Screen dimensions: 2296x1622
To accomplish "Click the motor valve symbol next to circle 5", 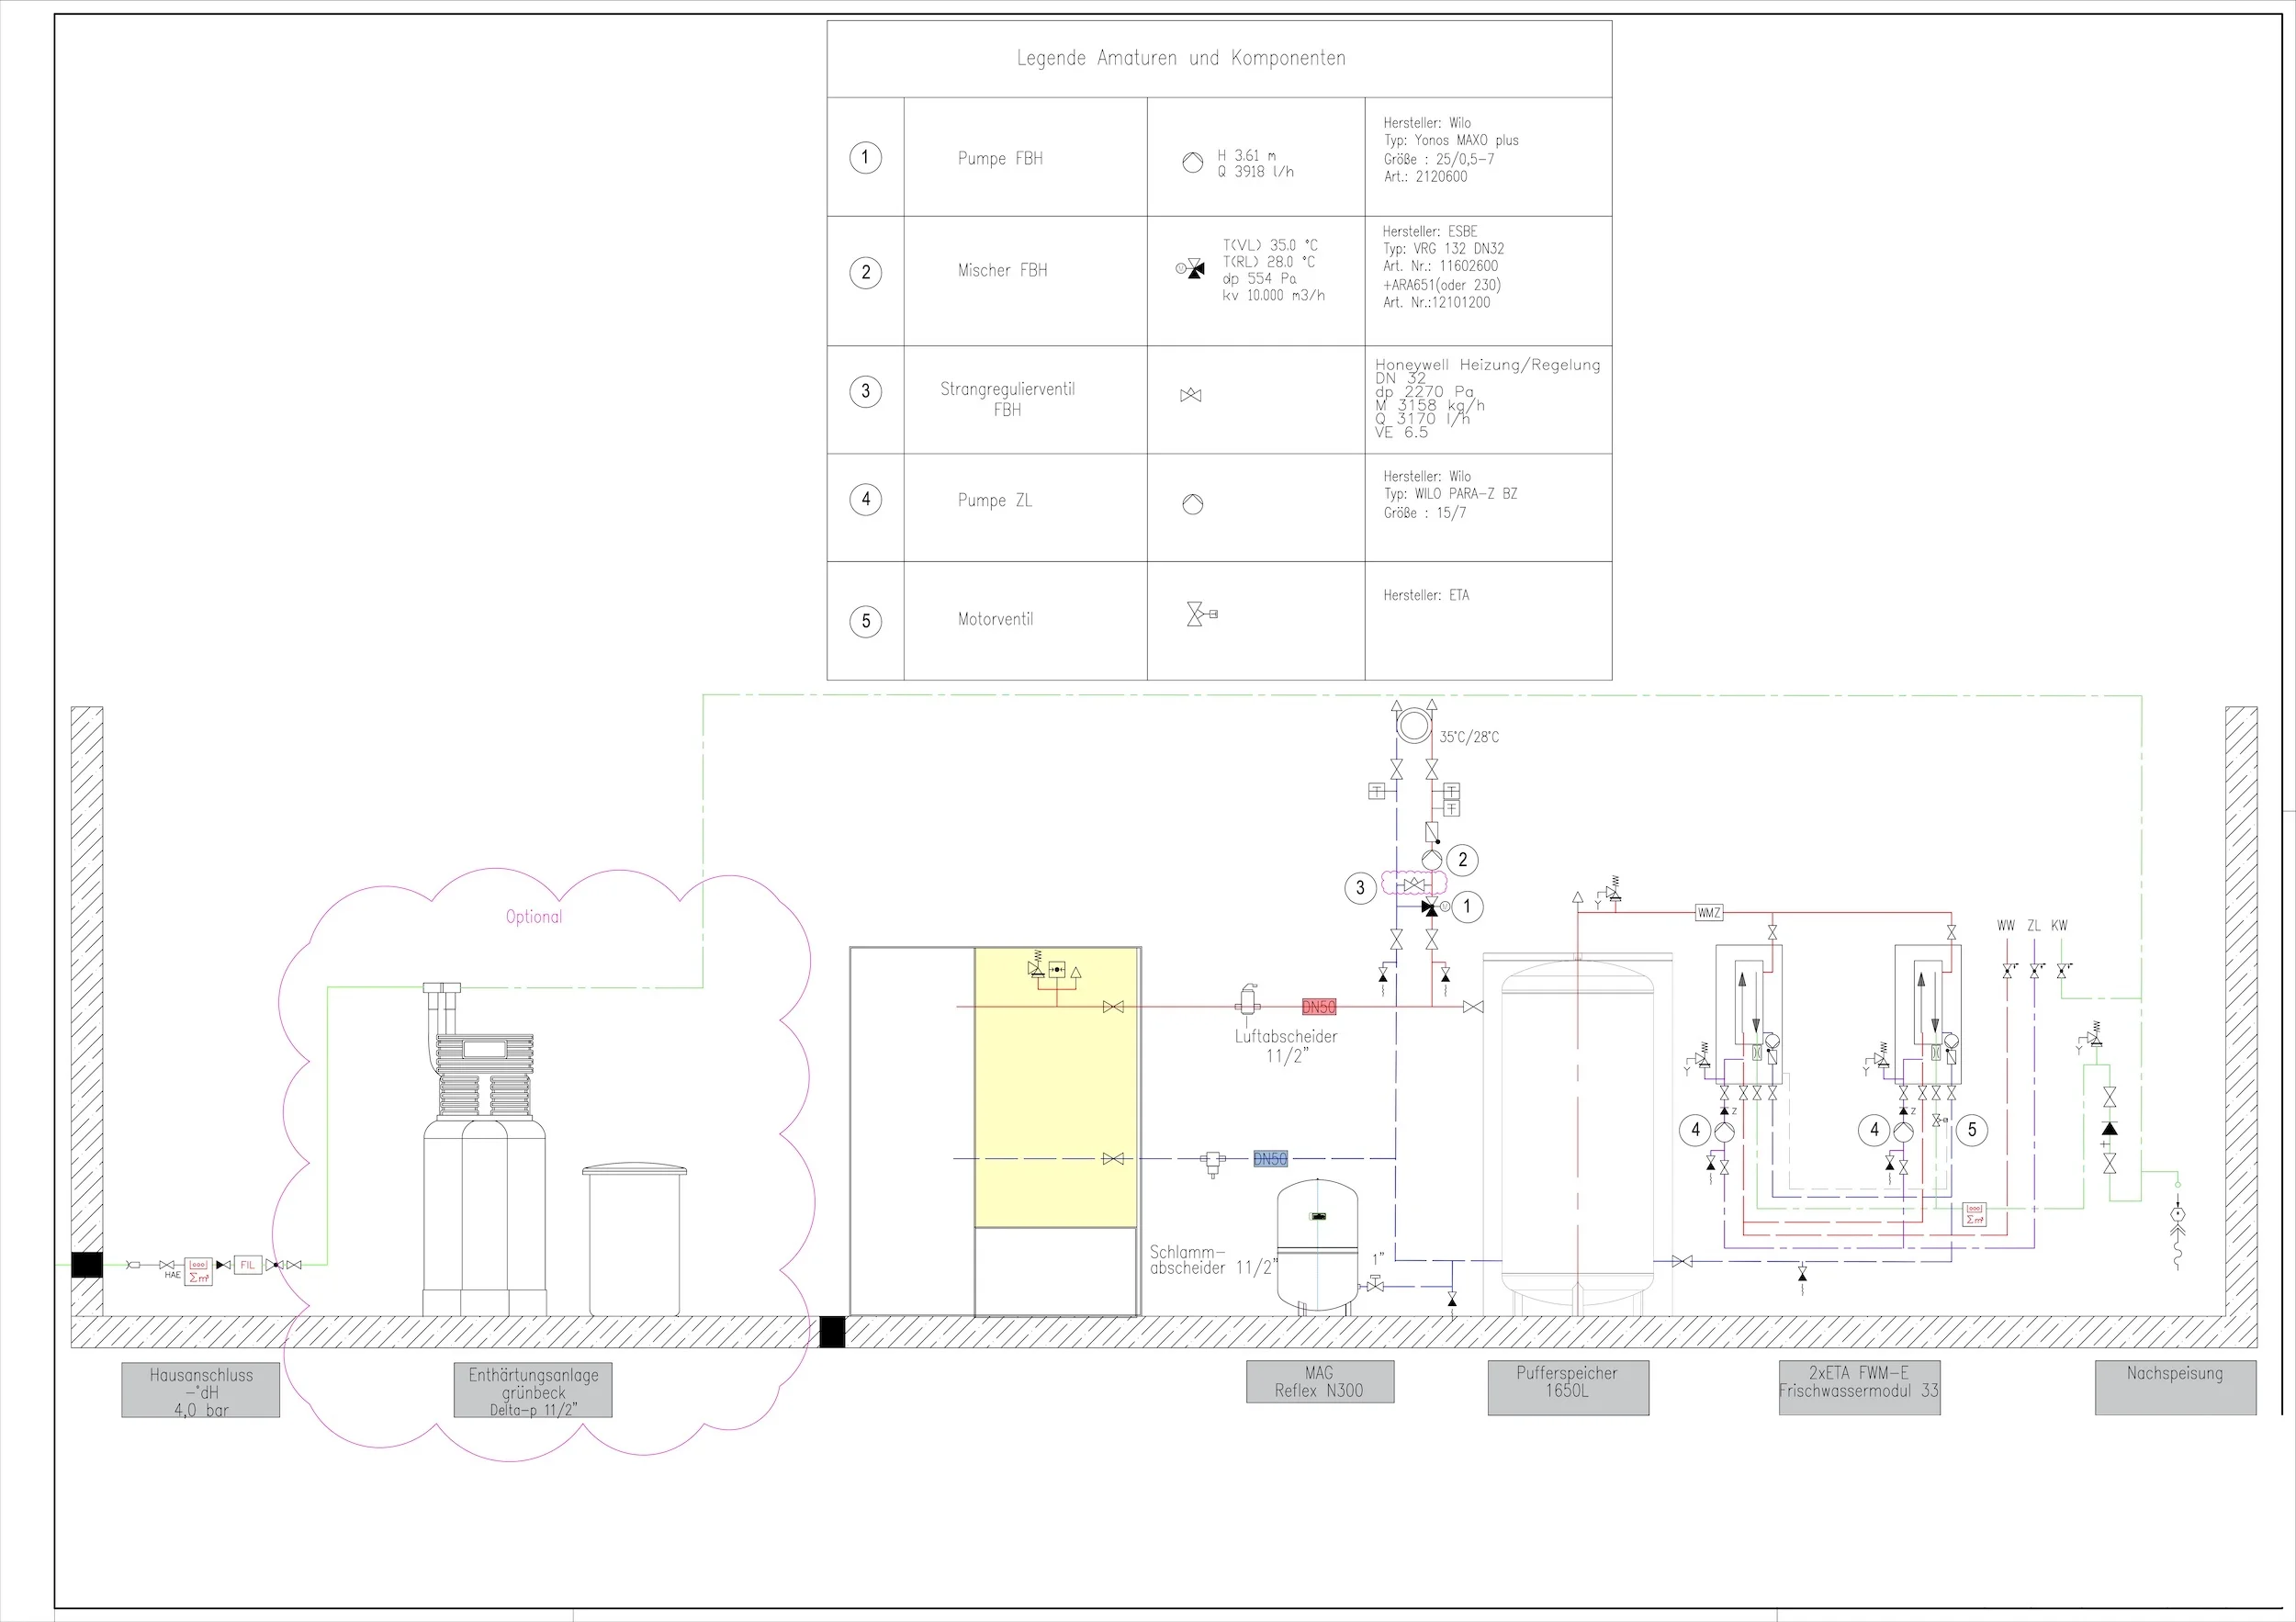I will coord(1940,1120).
